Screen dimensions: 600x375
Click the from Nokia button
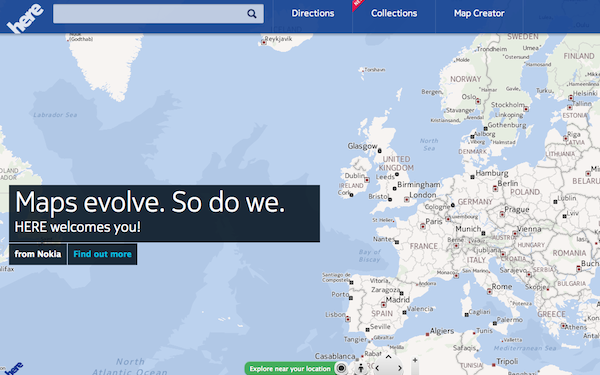[x=38, y=254]
